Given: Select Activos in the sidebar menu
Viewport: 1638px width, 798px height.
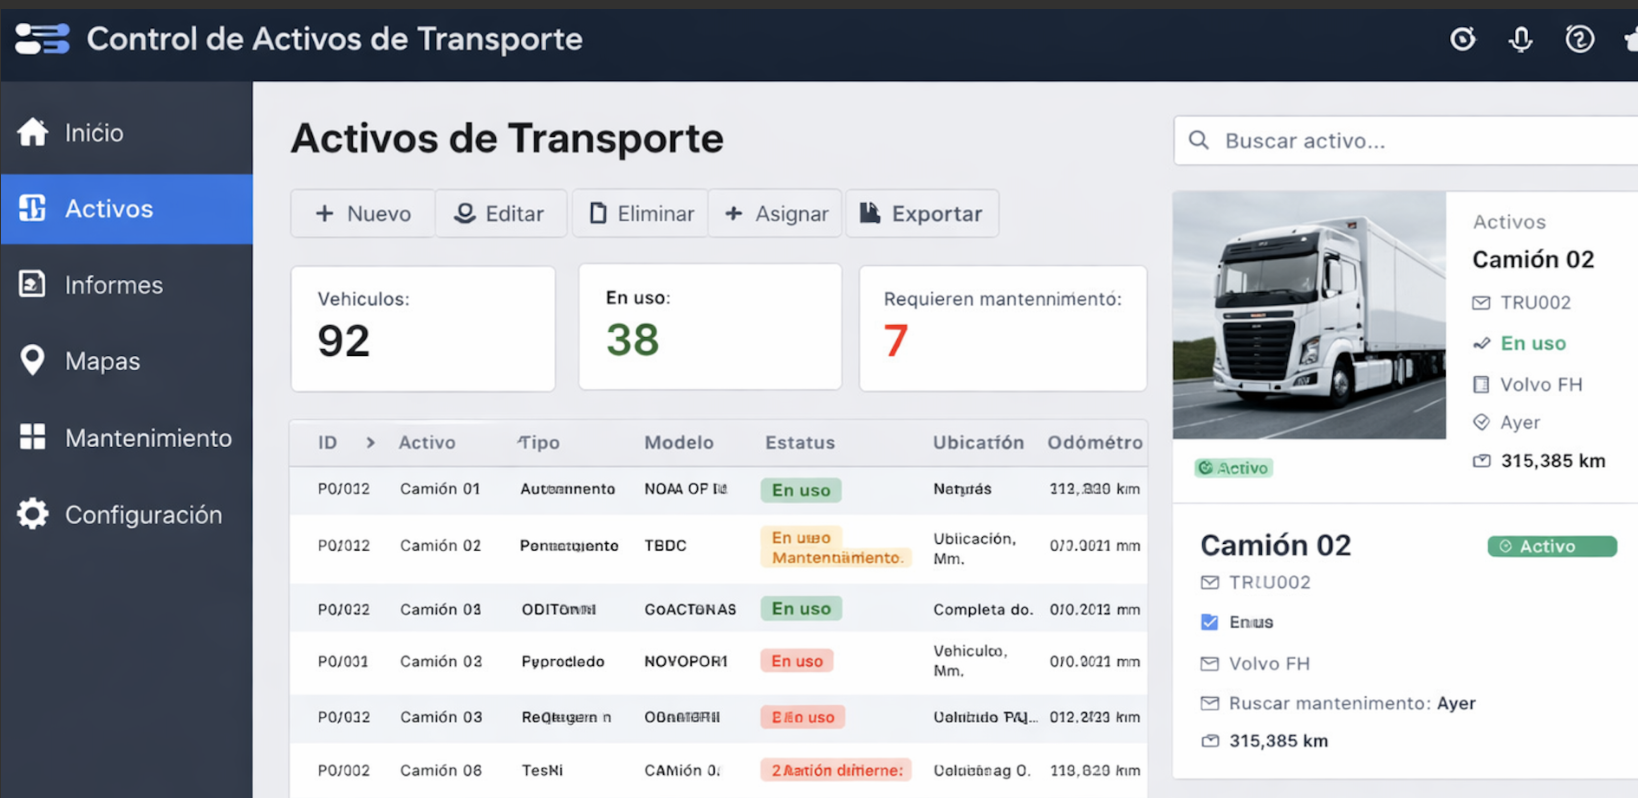Looking at the screenshot, I should pyautogui.click(x=109, y=209).
